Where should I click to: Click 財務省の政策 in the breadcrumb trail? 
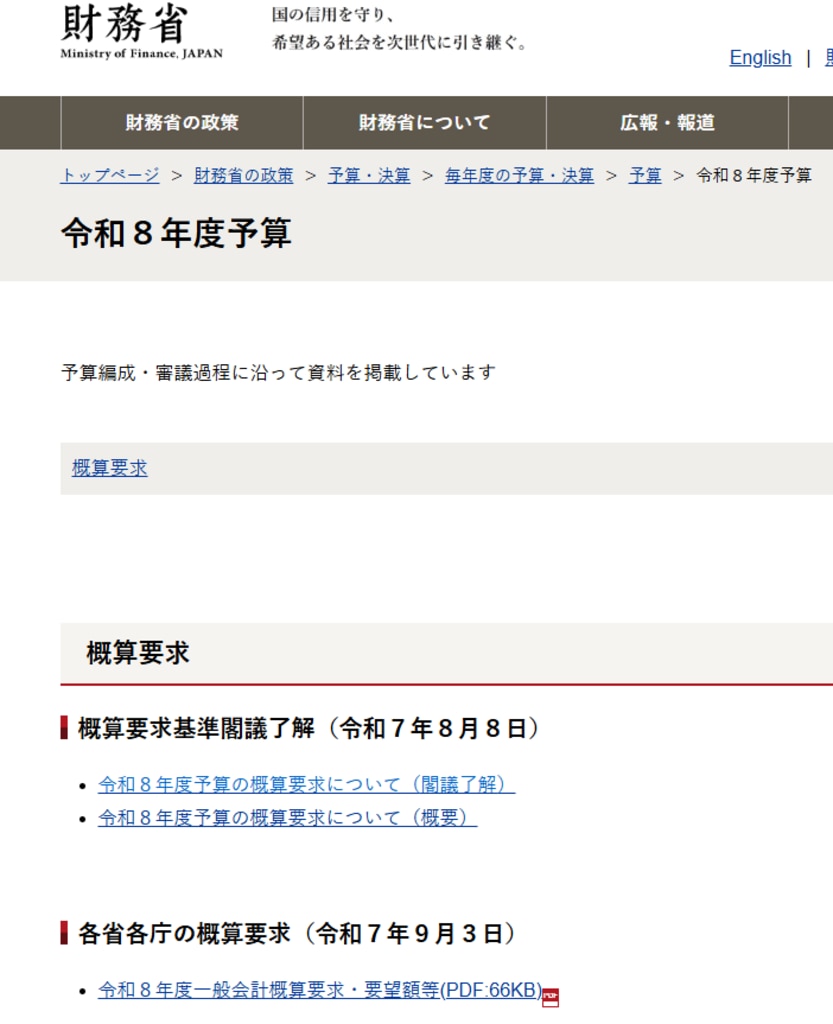[244, 176]
